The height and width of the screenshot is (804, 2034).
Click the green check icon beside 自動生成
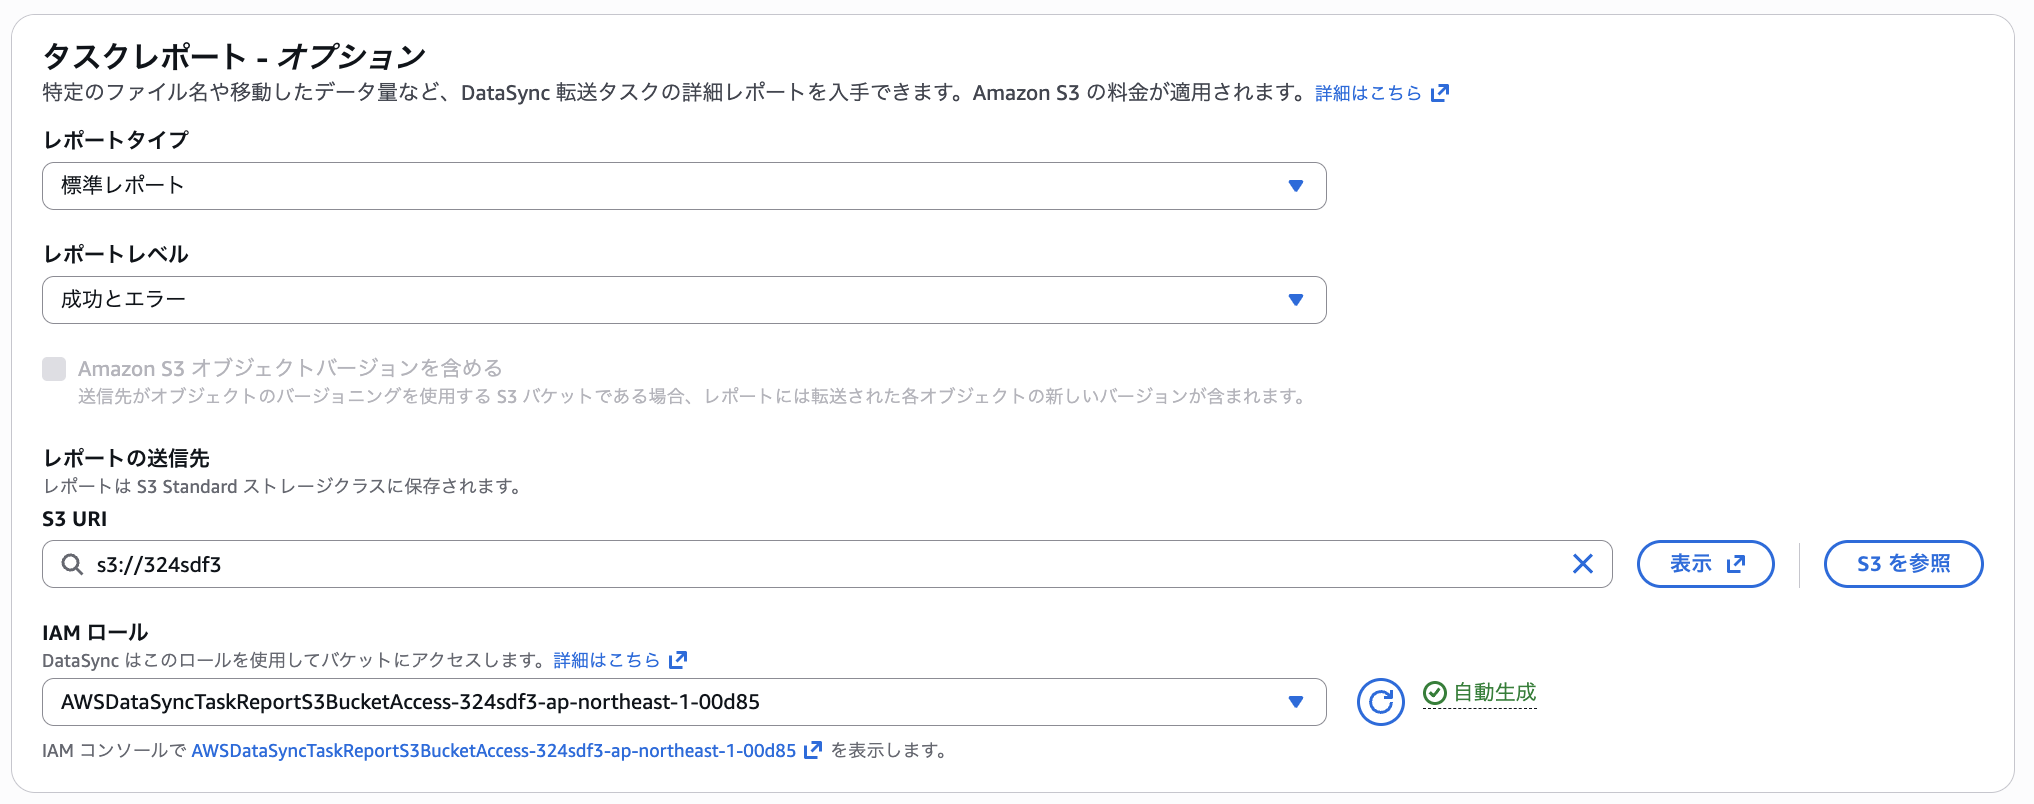[1435, 693]
